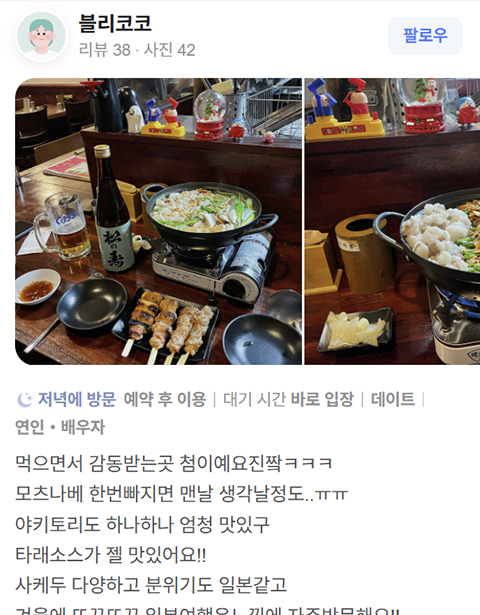
Task: Click the 팔로우 follow button
Action: point(425,36)
